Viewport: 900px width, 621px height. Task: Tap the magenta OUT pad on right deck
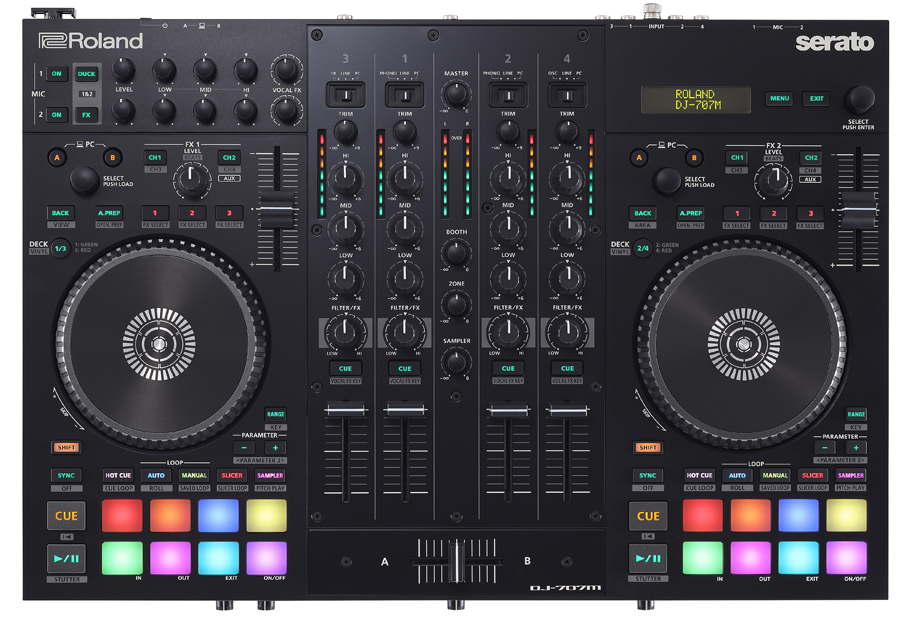point(751,557)
